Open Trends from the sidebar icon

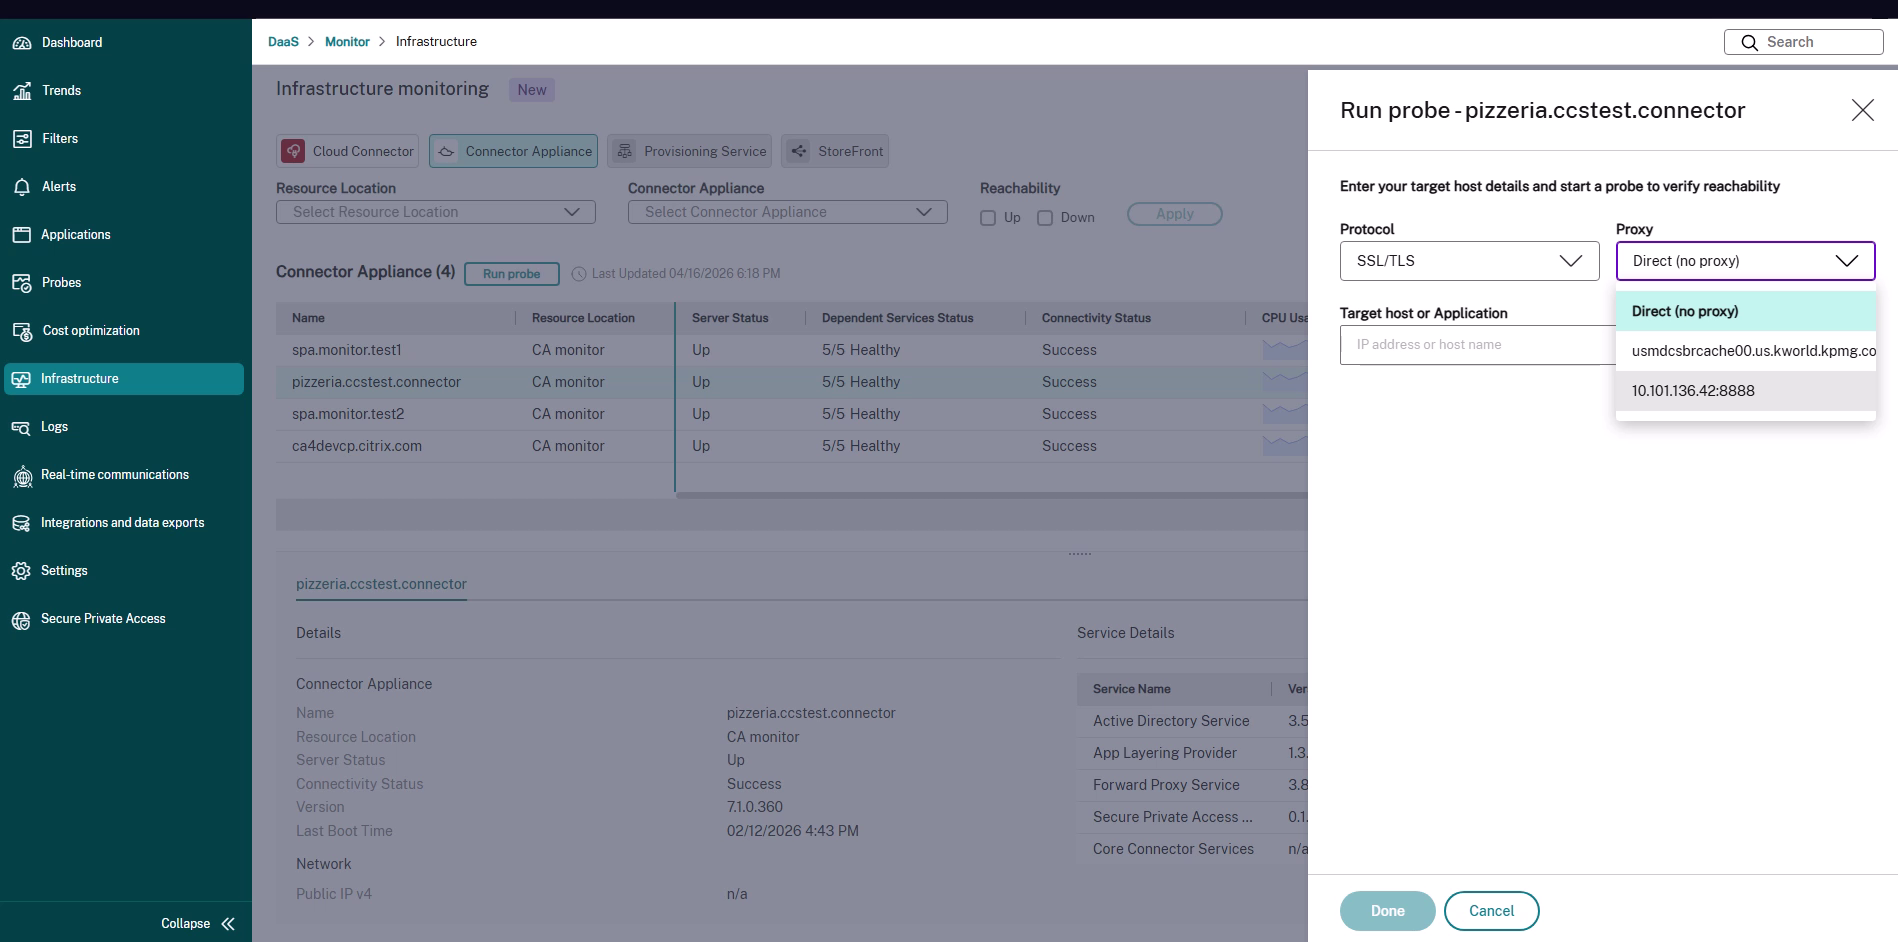pos(21,91)
